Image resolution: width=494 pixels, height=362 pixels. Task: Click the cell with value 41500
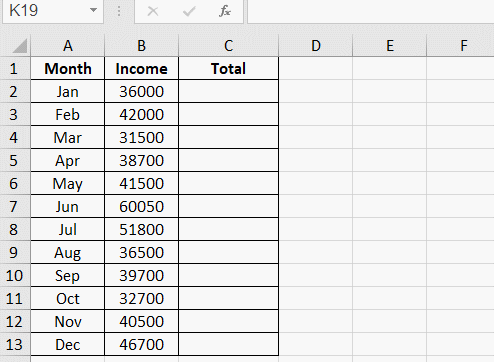tap(142, 184)
